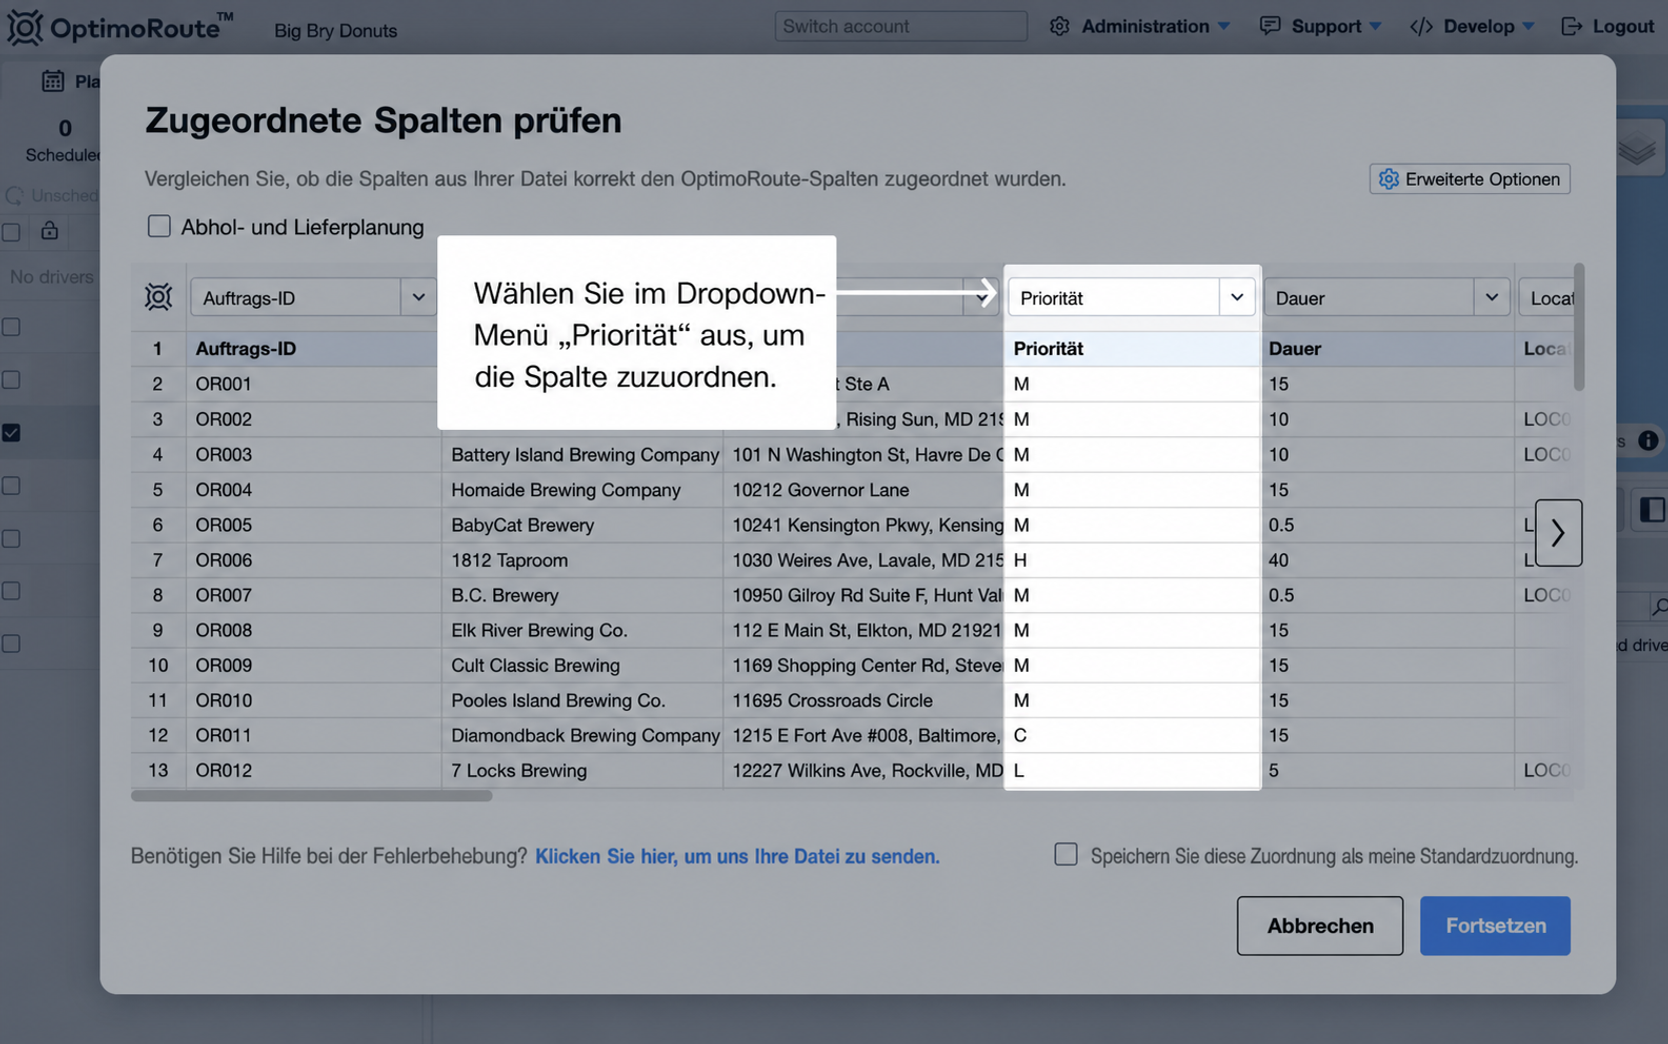The height and width of the screenshot is (1044, 1668).
Task: Select the OR009 cell
Action: (x=314, y=665)
